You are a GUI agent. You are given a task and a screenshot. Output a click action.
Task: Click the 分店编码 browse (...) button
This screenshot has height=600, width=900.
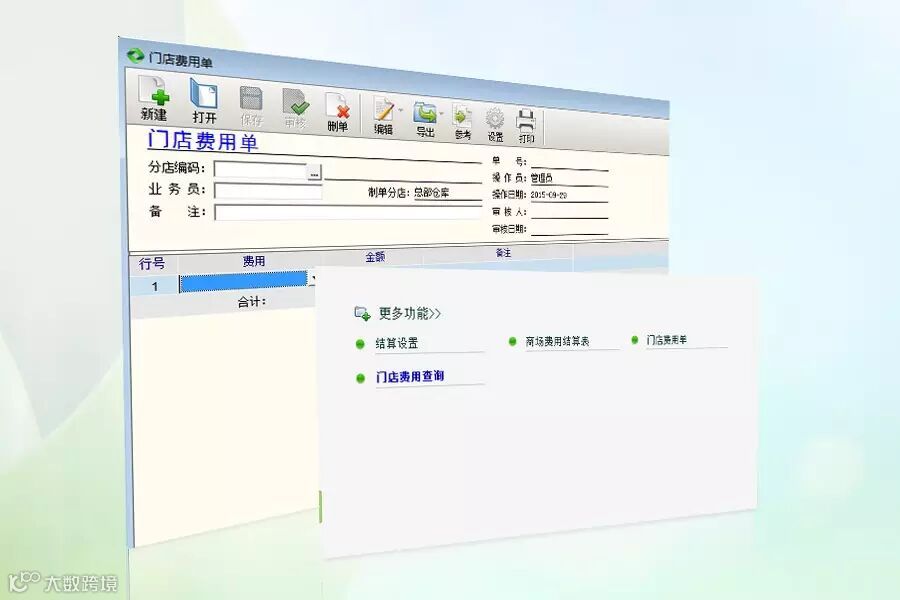tap(314, 172)
